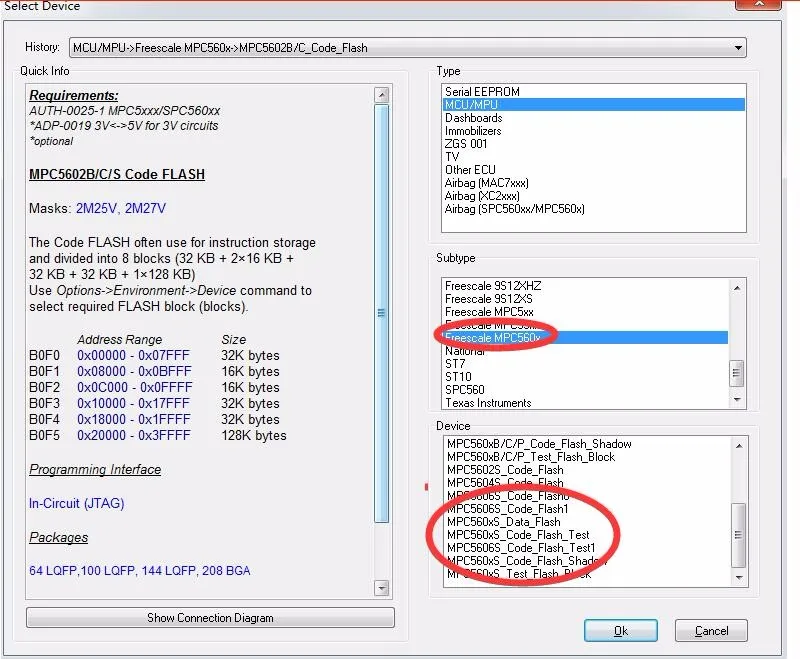Select ZGS 001 in Type list
The image size is (800, 659).
pyautogui.click(x=593, y=144)
